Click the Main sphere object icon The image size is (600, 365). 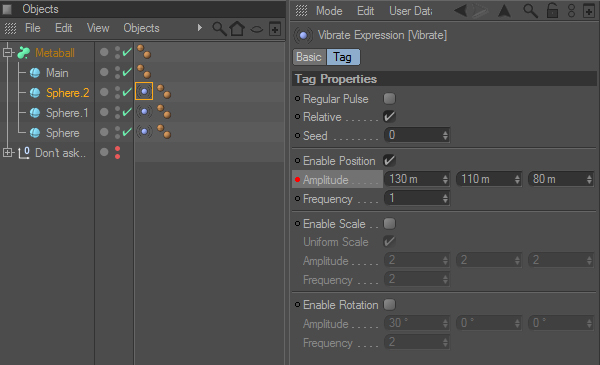click(35, 73)
